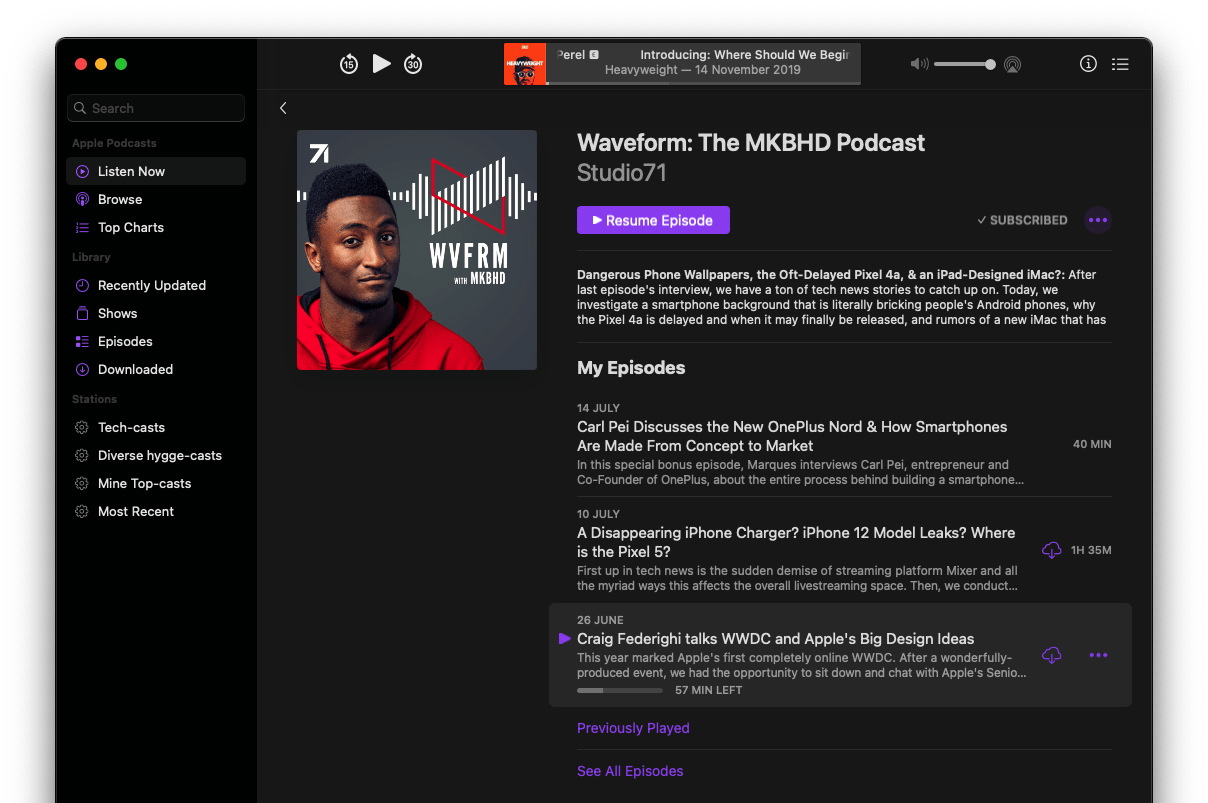
Task: Click the Browse podcast icon
Action: point(82,200)
